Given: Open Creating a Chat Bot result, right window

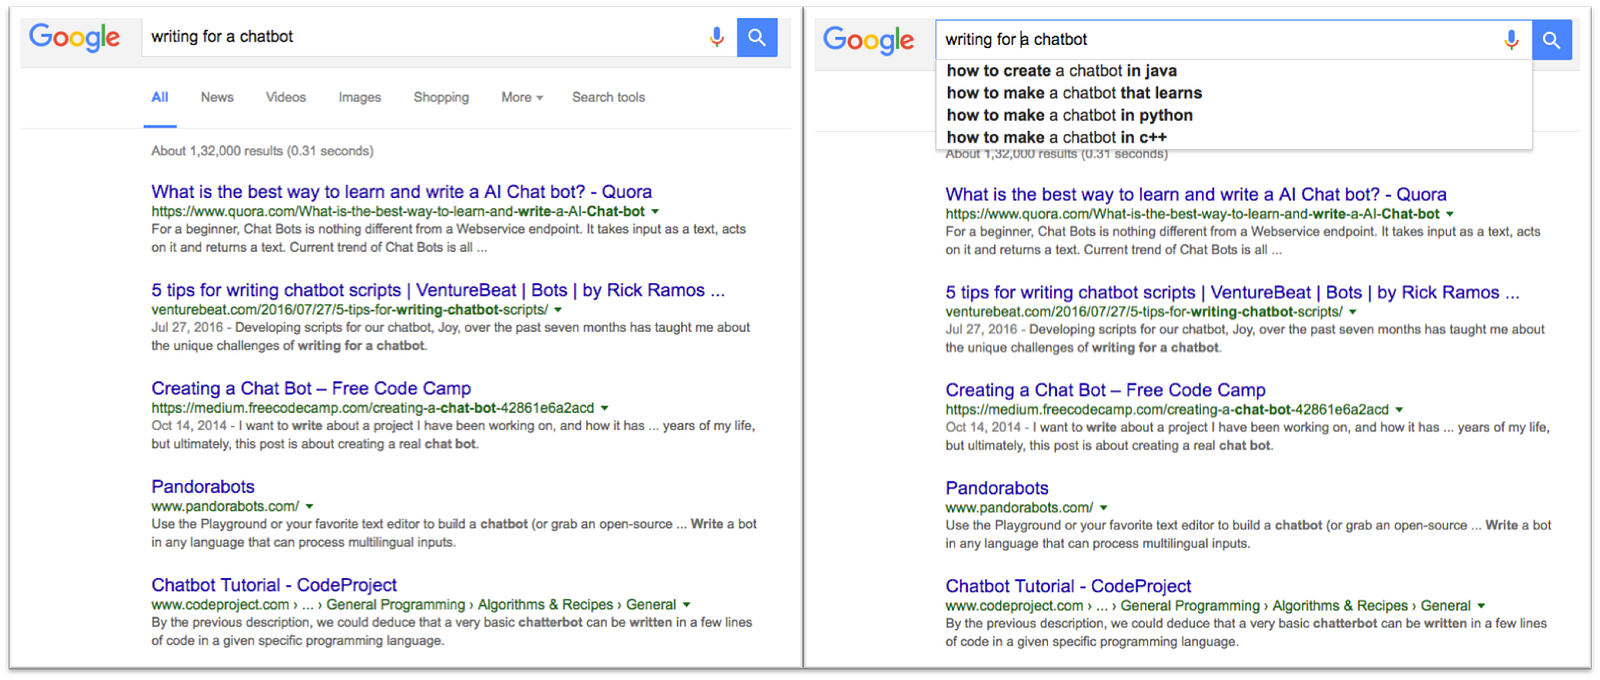Looking at the screenshot, I should (x=1106, y=390).
